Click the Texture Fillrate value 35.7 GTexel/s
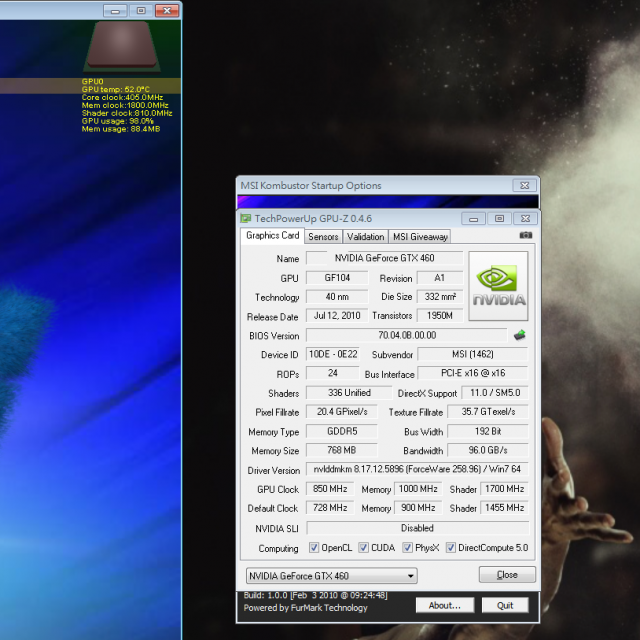Screen dimensions: 640x640 (x=488, y=411)
